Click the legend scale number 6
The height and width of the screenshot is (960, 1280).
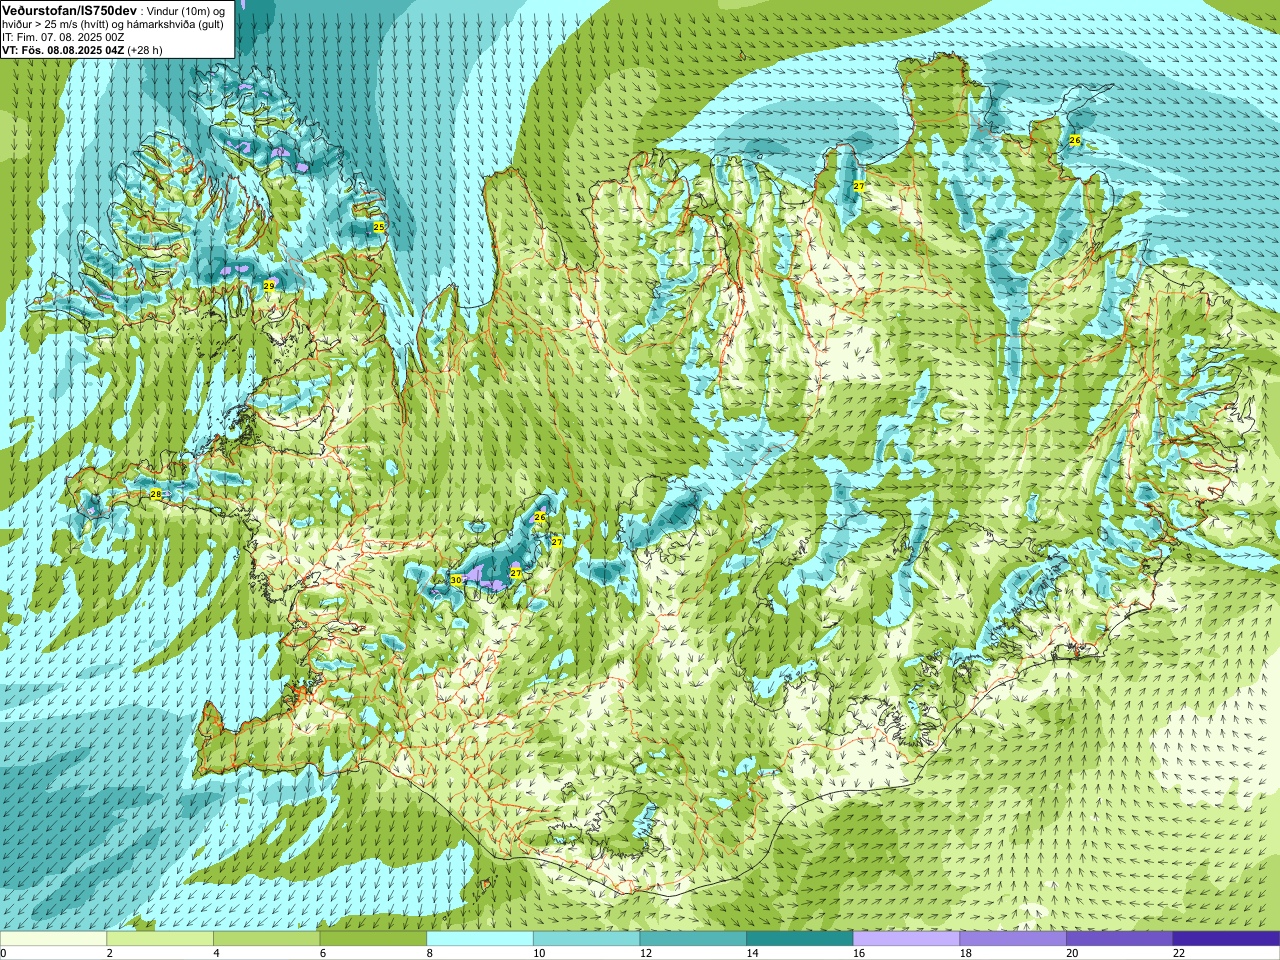point(323,953)
